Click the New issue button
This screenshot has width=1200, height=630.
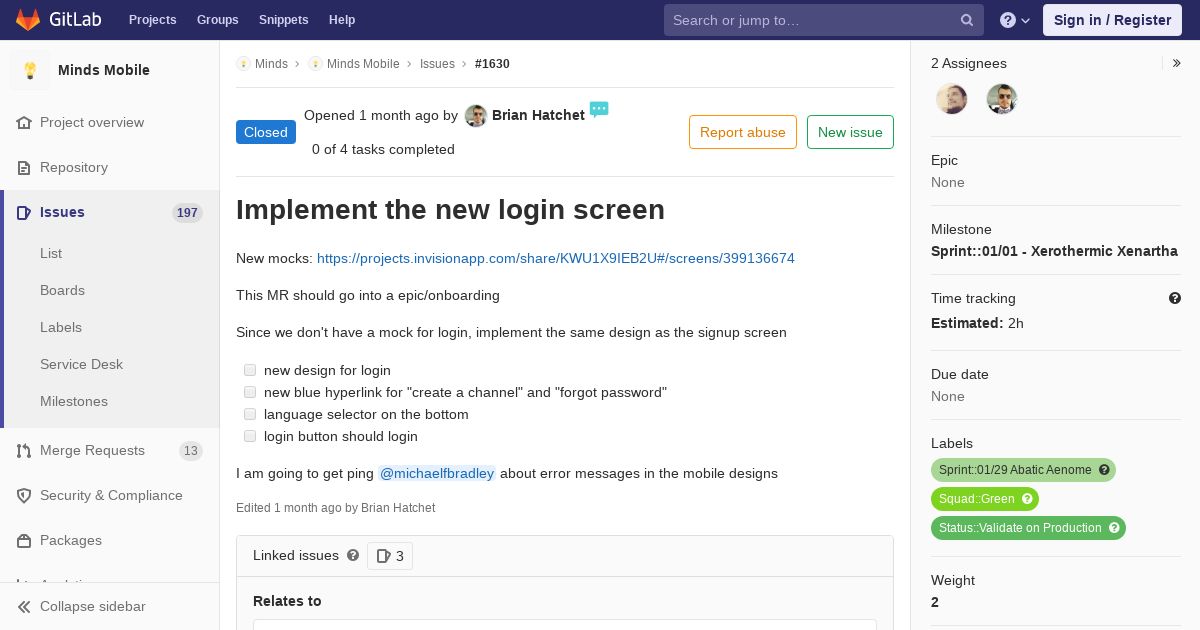pos(850,132)
